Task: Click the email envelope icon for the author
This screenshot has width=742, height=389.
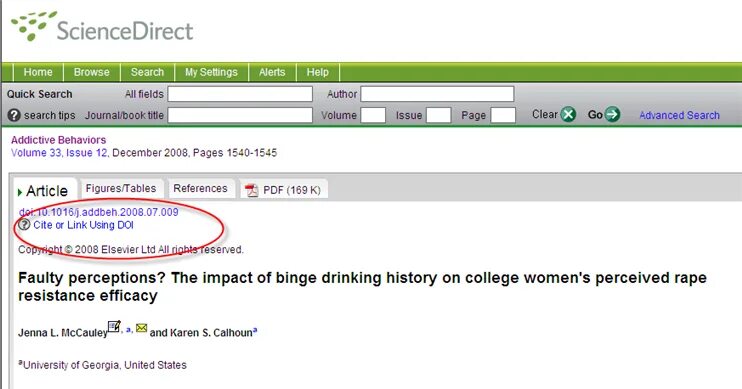Action: click(141, 327)
